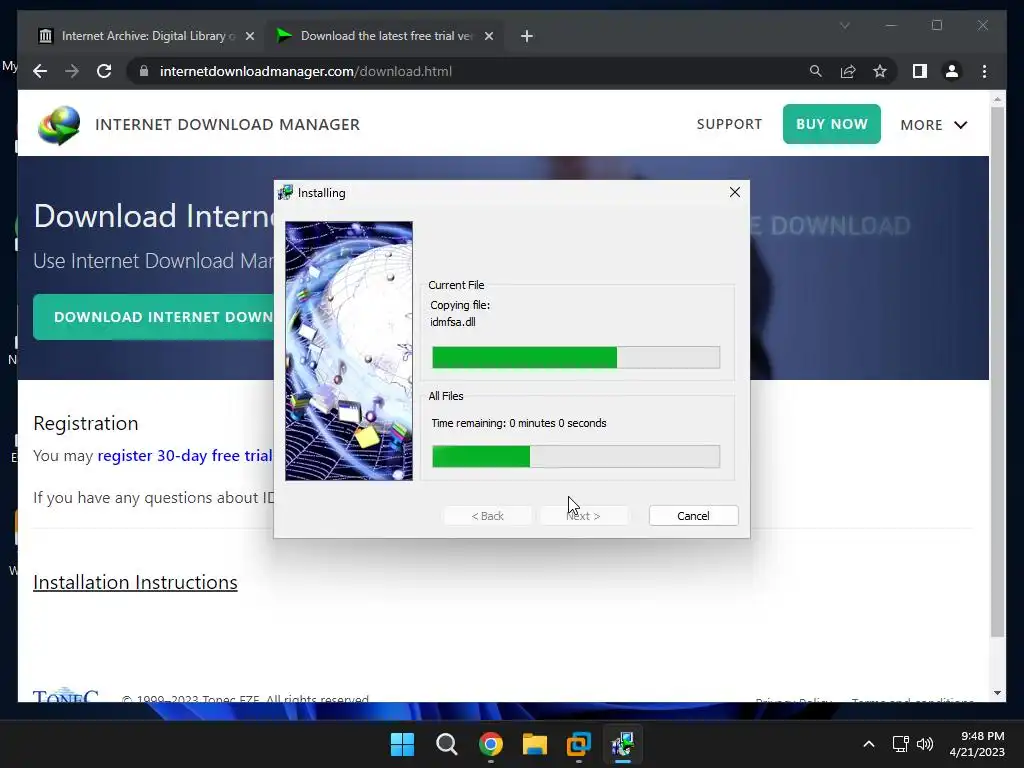The width and height of the screenshot is (1024, 768).
Task: Reload the current page
Action: pos(104,71)
